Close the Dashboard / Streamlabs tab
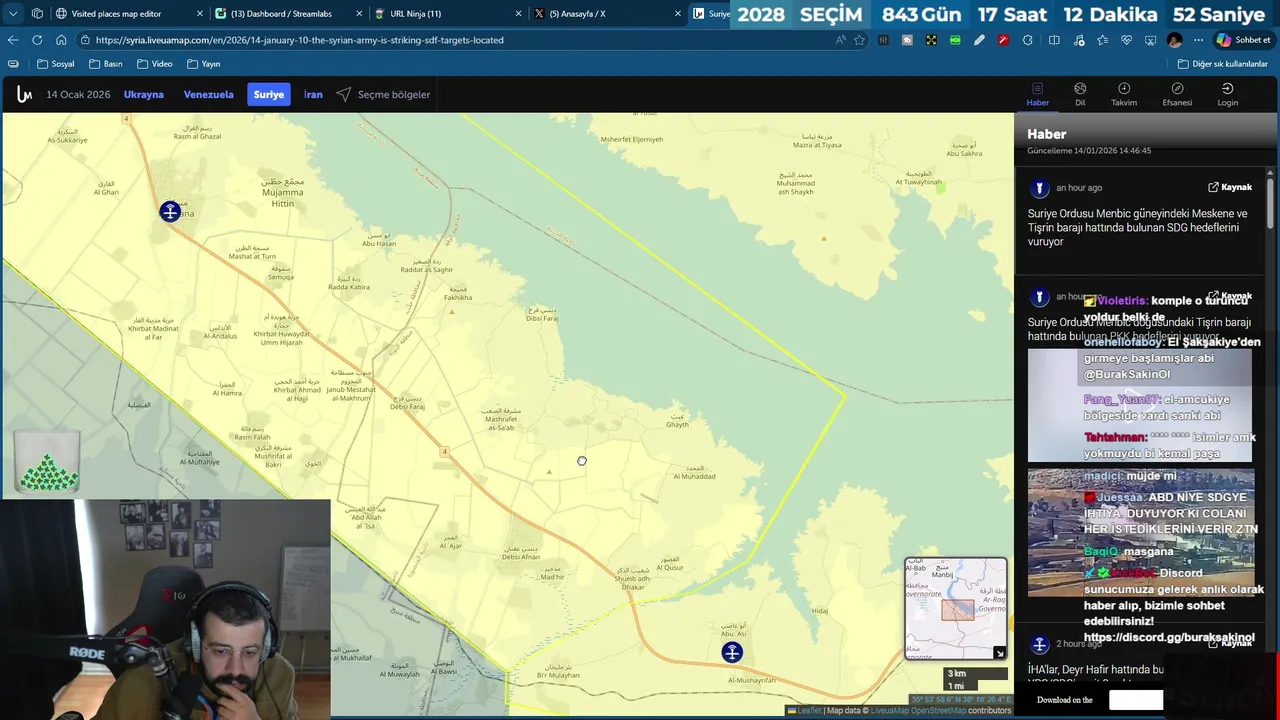Screen dimensions: 1280x720 (x=359, y=14)
